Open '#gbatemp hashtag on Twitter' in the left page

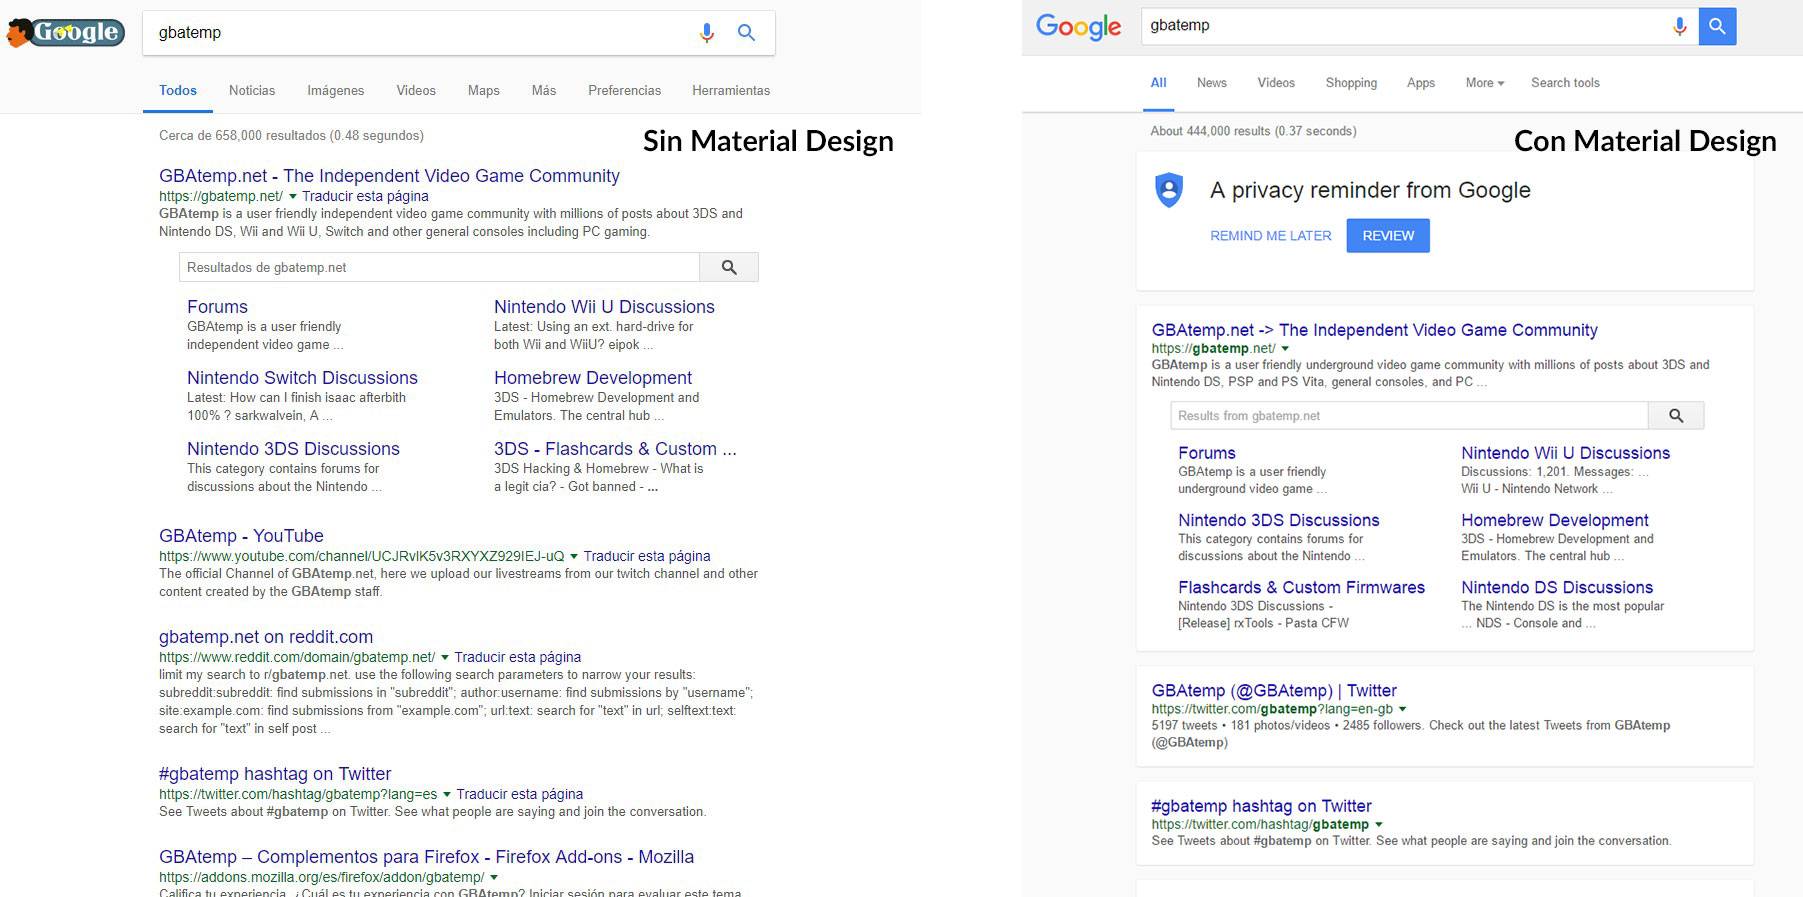click(275, 774)
